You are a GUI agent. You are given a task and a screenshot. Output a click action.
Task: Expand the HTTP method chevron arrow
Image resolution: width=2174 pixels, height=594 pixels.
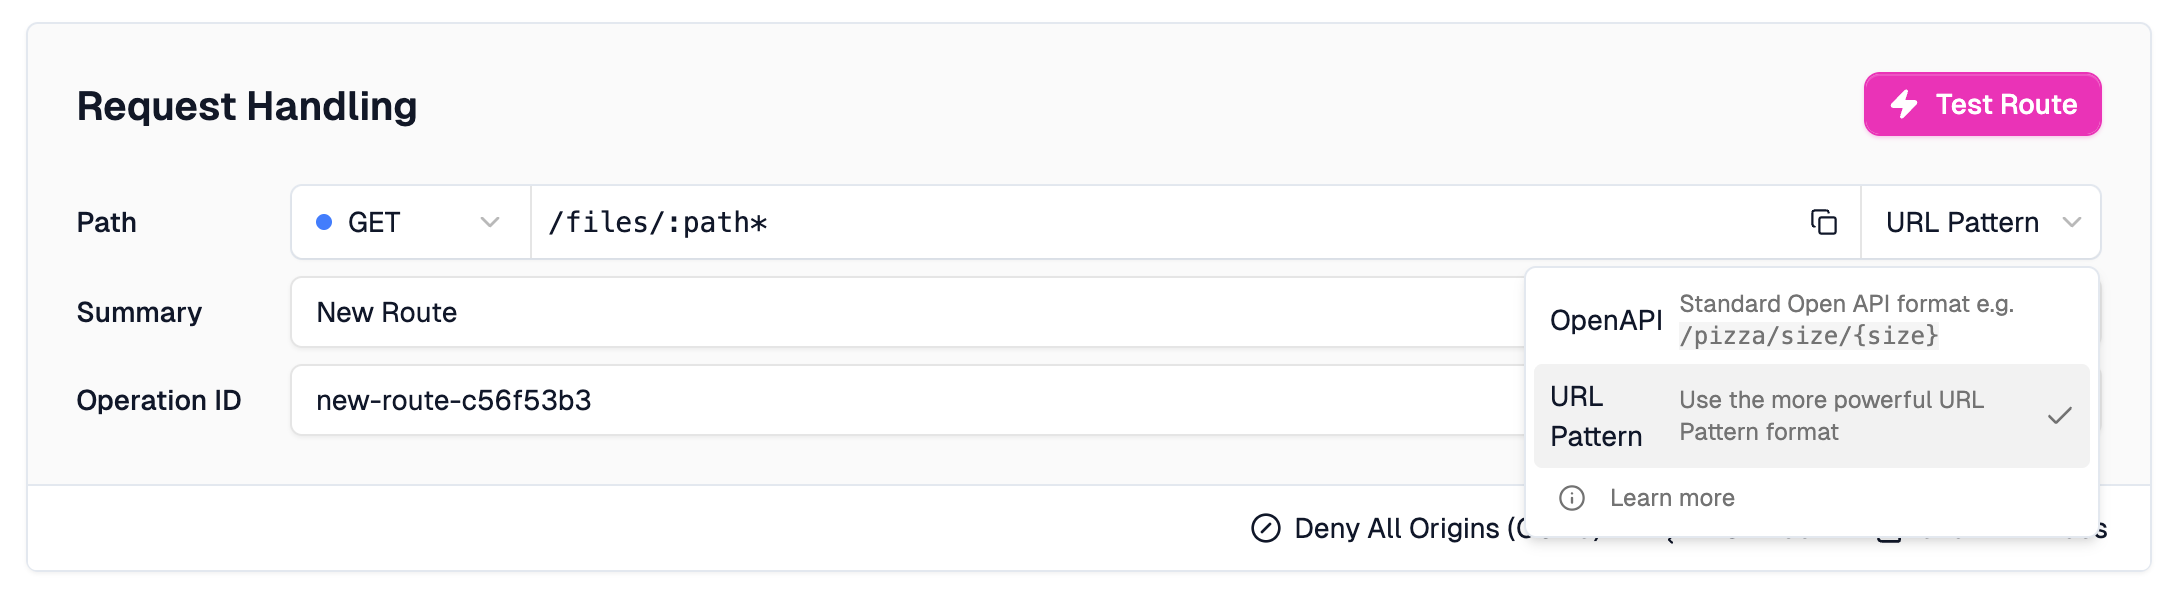[x=490, y=222]
